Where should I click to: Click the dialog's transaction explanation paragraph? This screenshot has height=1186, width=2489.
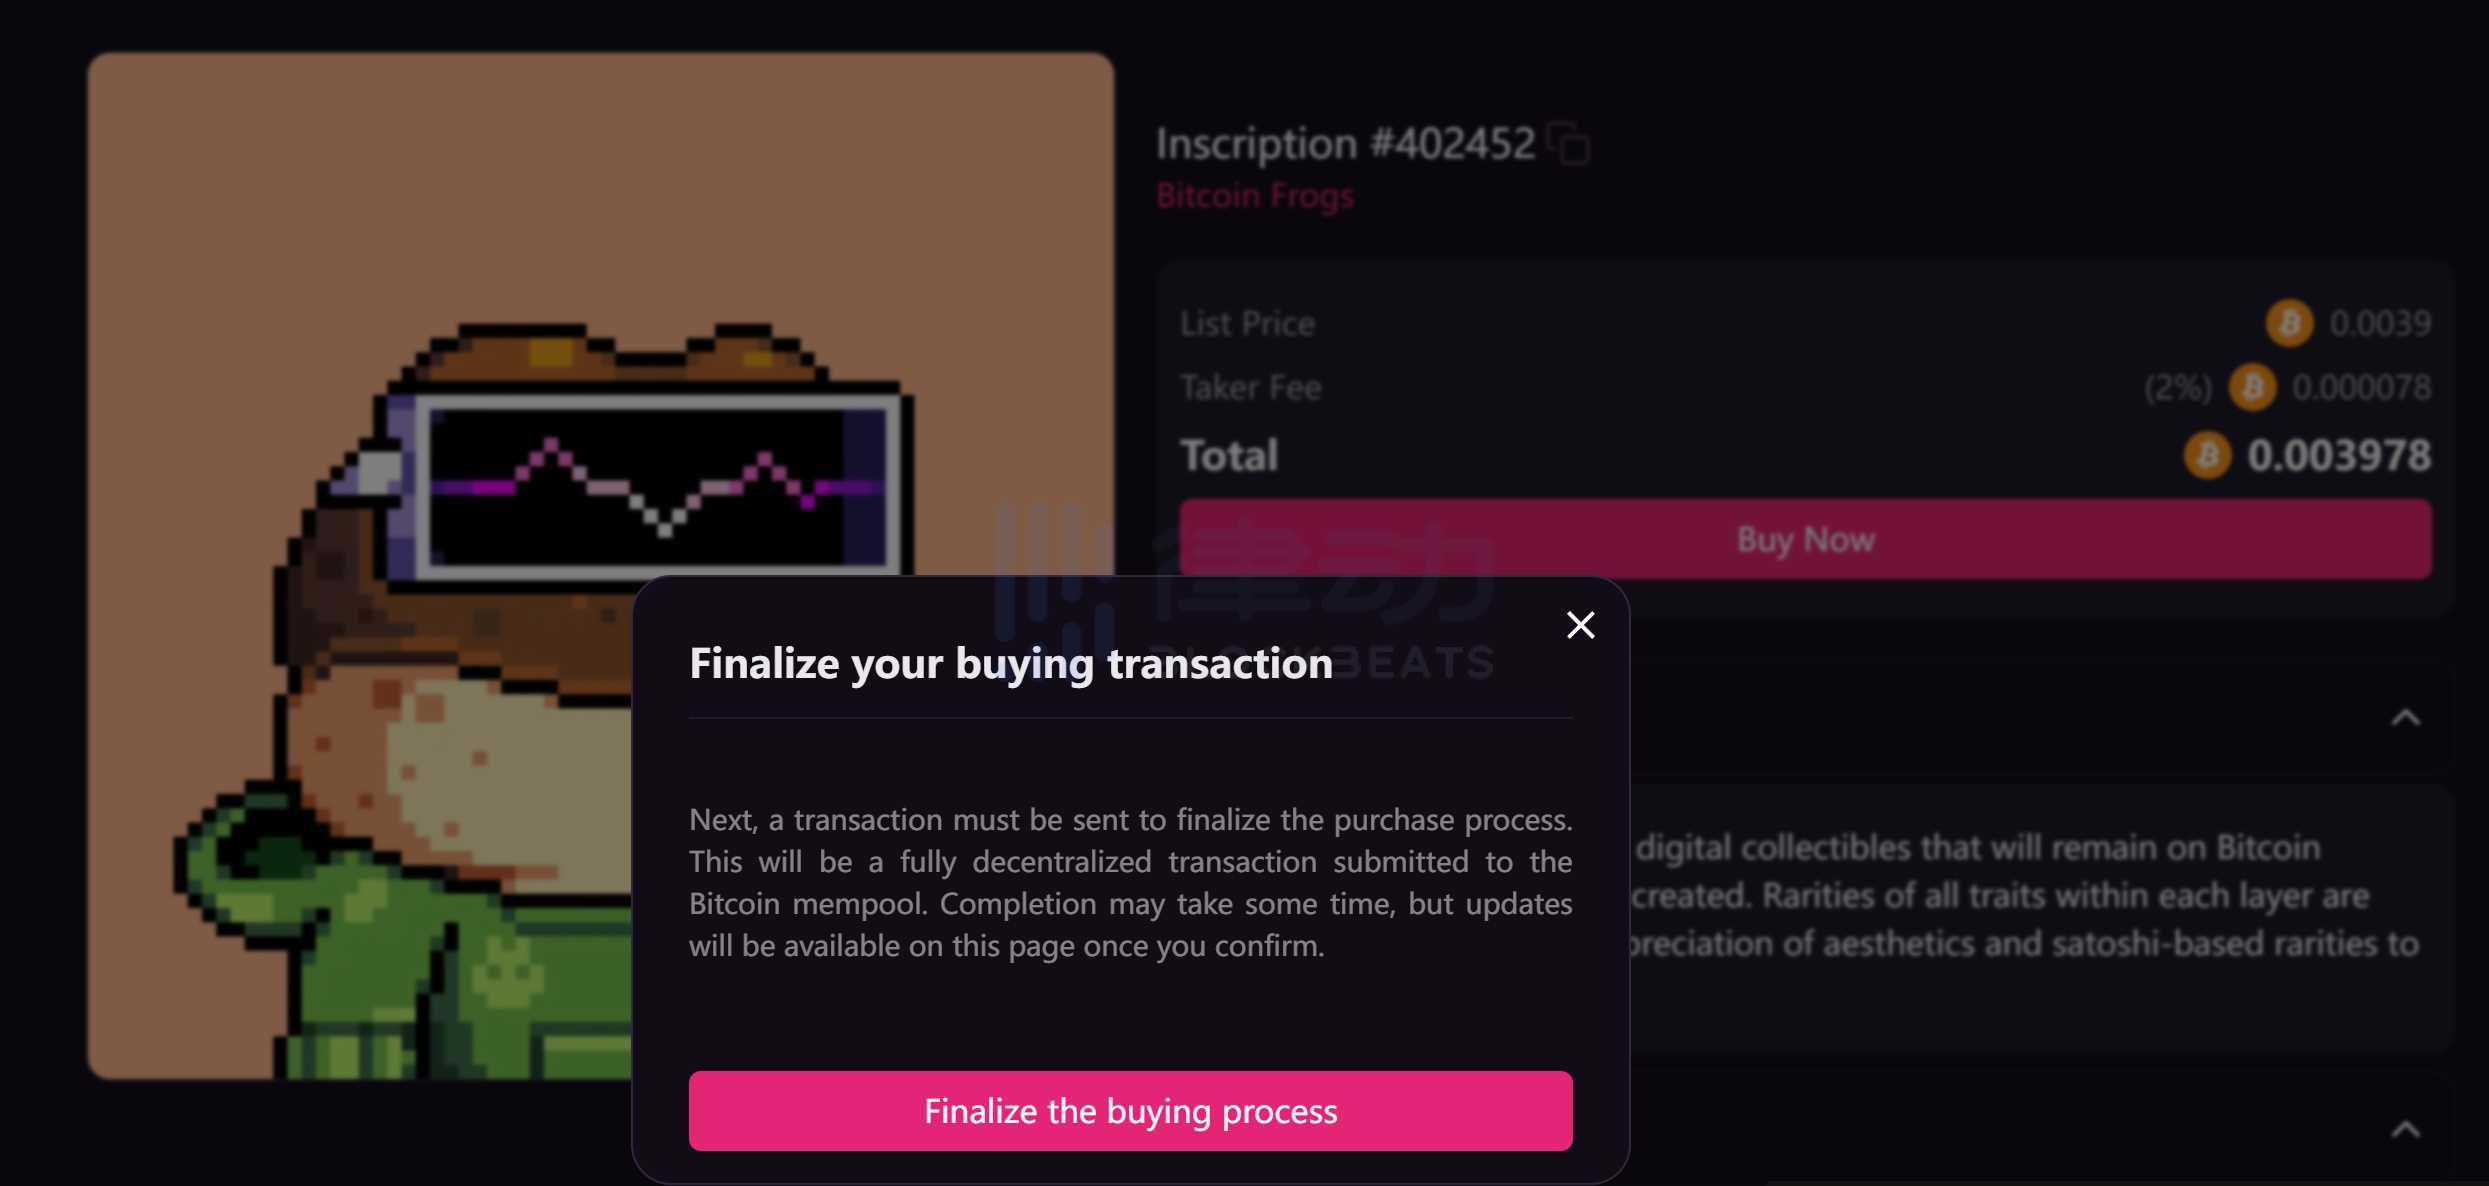click(x=1130, y=882)
